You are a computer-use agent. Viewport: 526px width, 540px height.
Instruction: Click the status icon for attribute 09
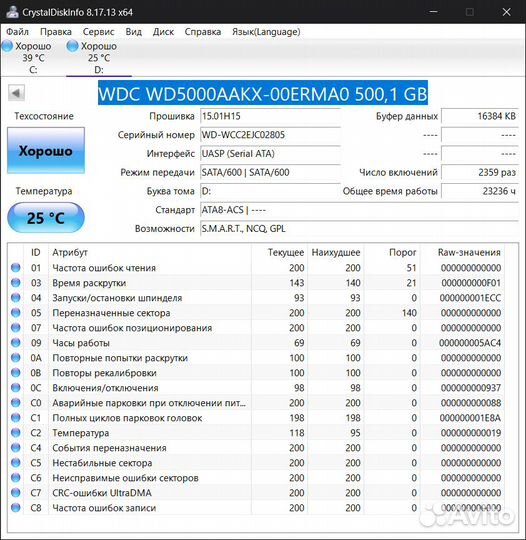[x=16, y=343]
